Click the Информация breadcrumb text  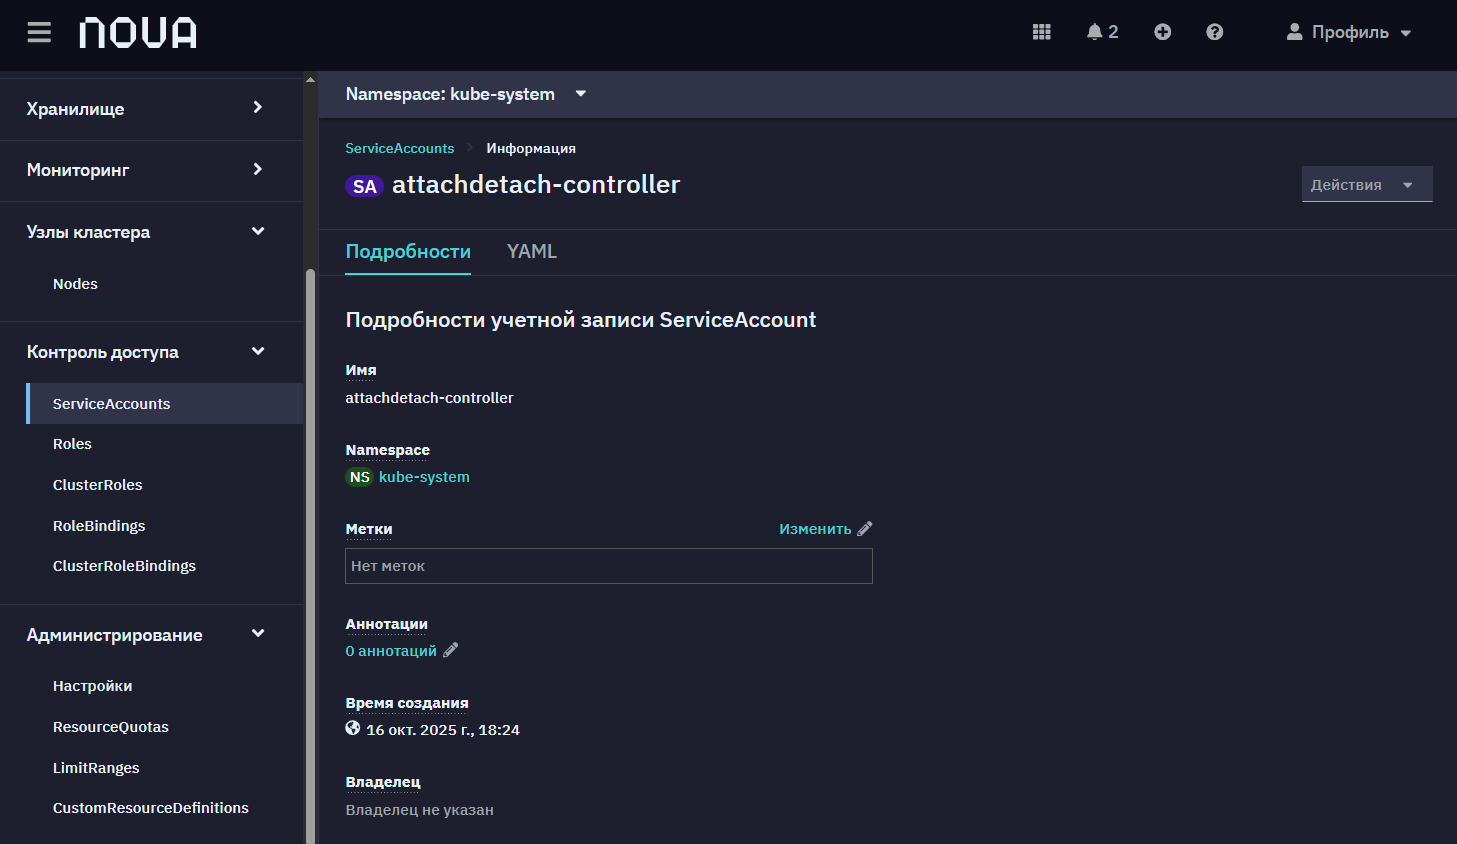531,148
